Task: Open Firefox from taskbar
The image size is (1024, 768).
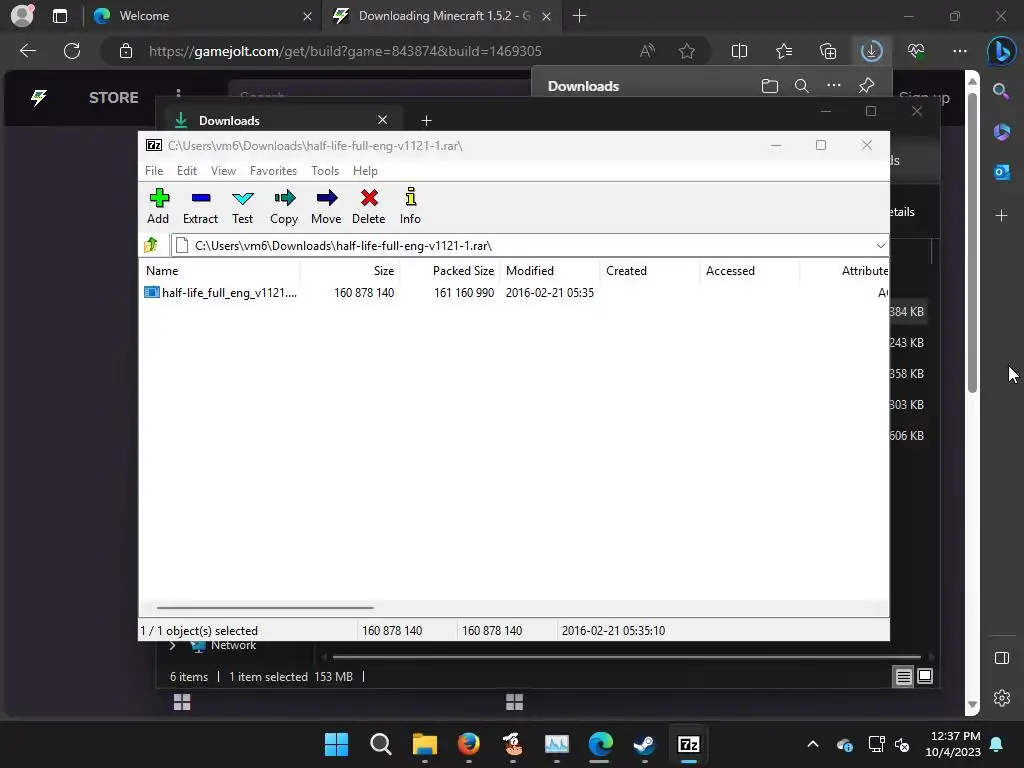Action: (468, 744)
